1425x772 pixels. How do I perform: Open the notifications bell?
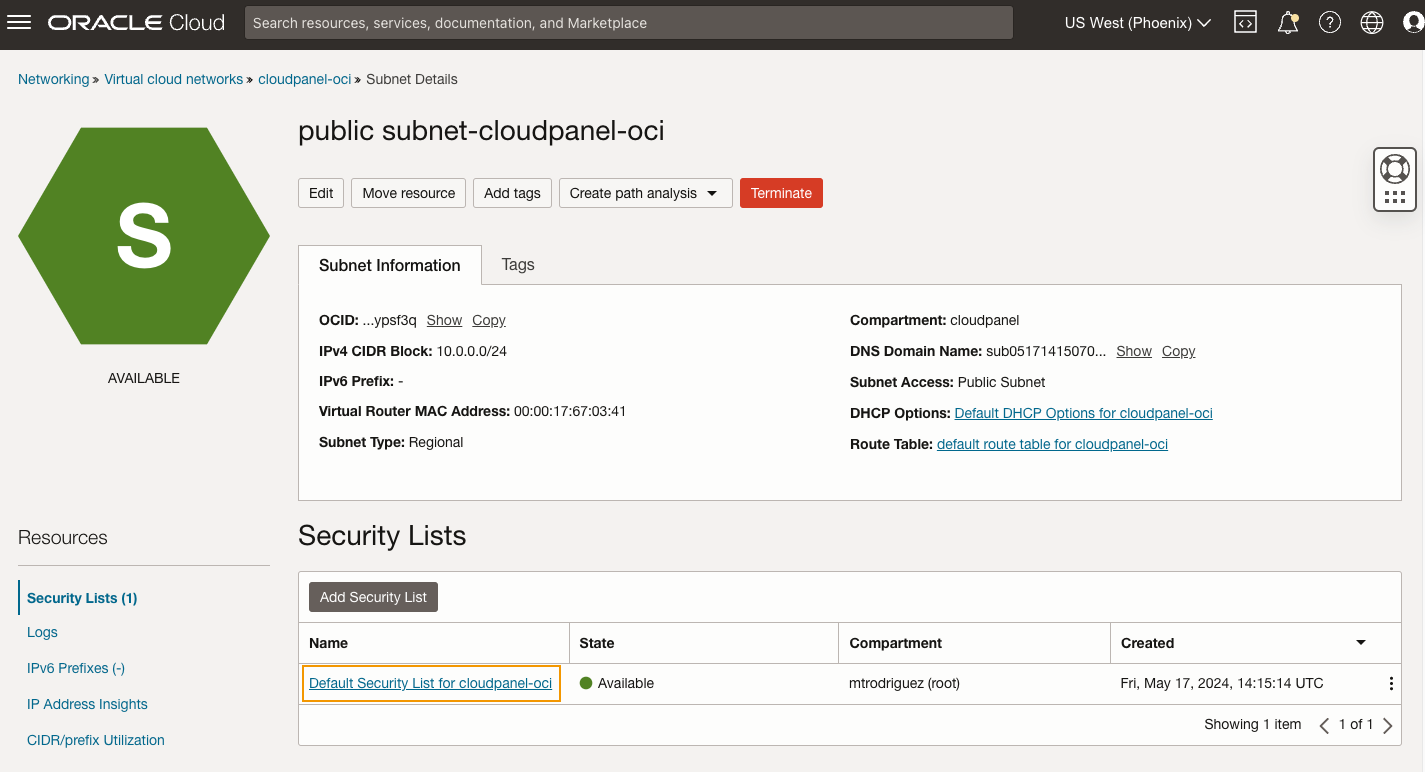tap(1287, 22)
